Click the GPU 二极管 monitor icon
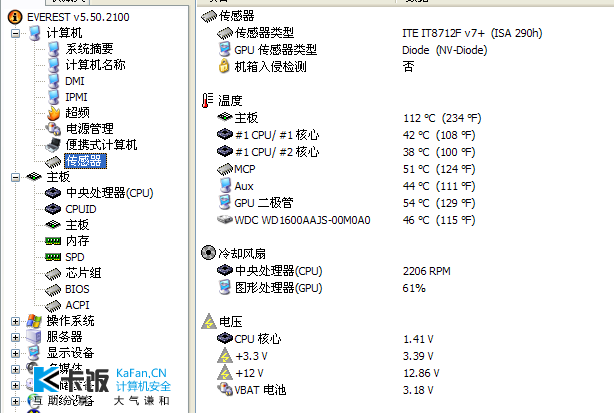Viewport: 614px width, 413px height. coord(224,203)
